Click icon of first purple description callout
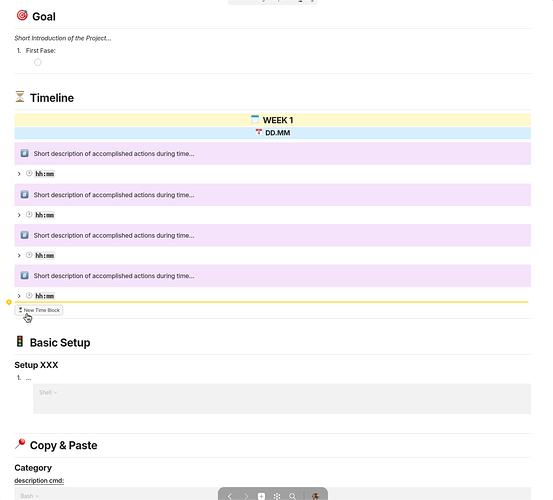The height and width of the screenshot is (500, 553). [24, 153]
